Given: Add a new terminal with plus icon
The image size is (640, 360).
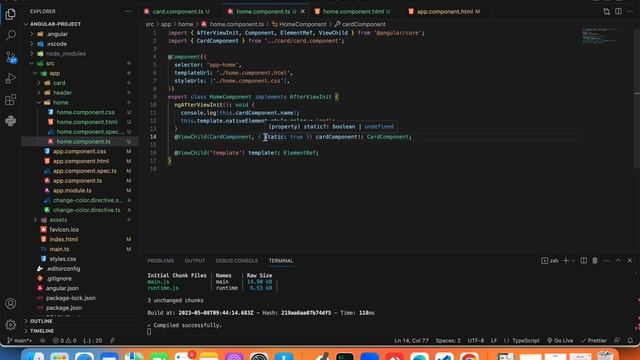Looking at the screenshot, I should point(566,260).
